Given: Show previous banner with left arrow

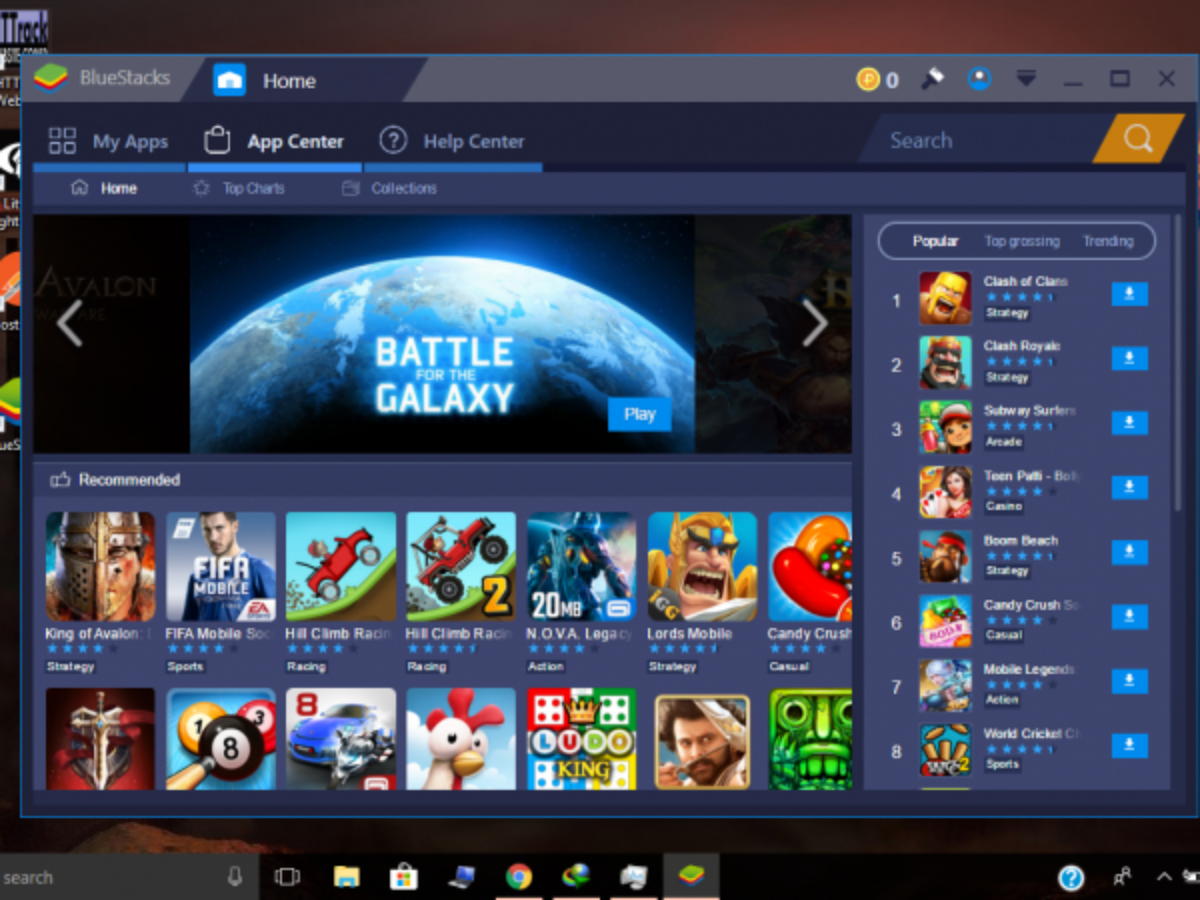Looking at the screenshot, I should [x=69, y=323].
